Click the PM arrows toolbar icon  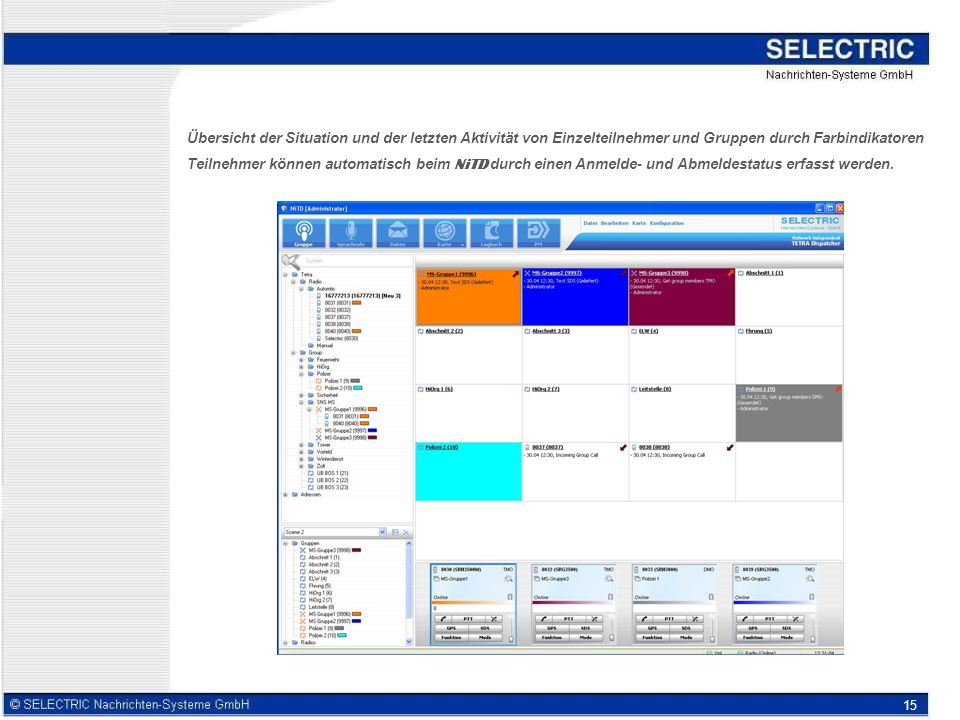pyautogui.click(x=538, y=233)
